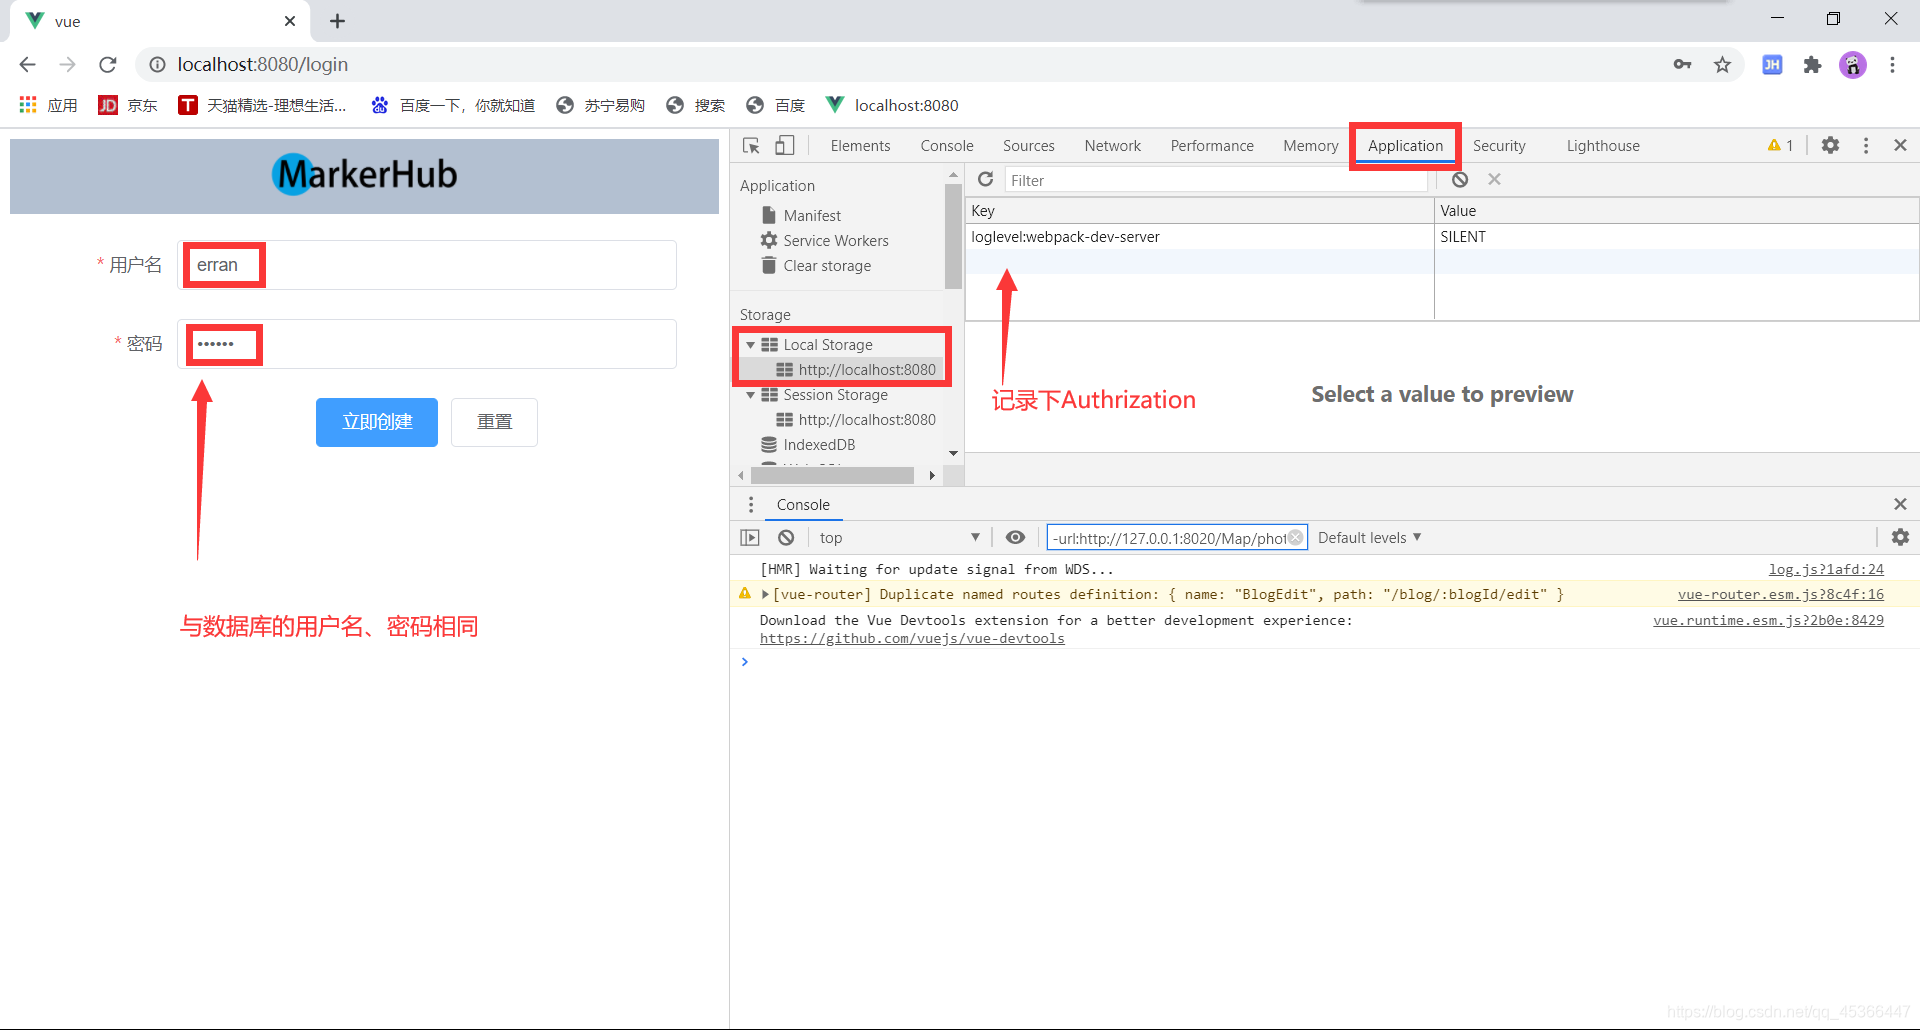
Task: Close the DevTools panel
Action: point(1900,145)
